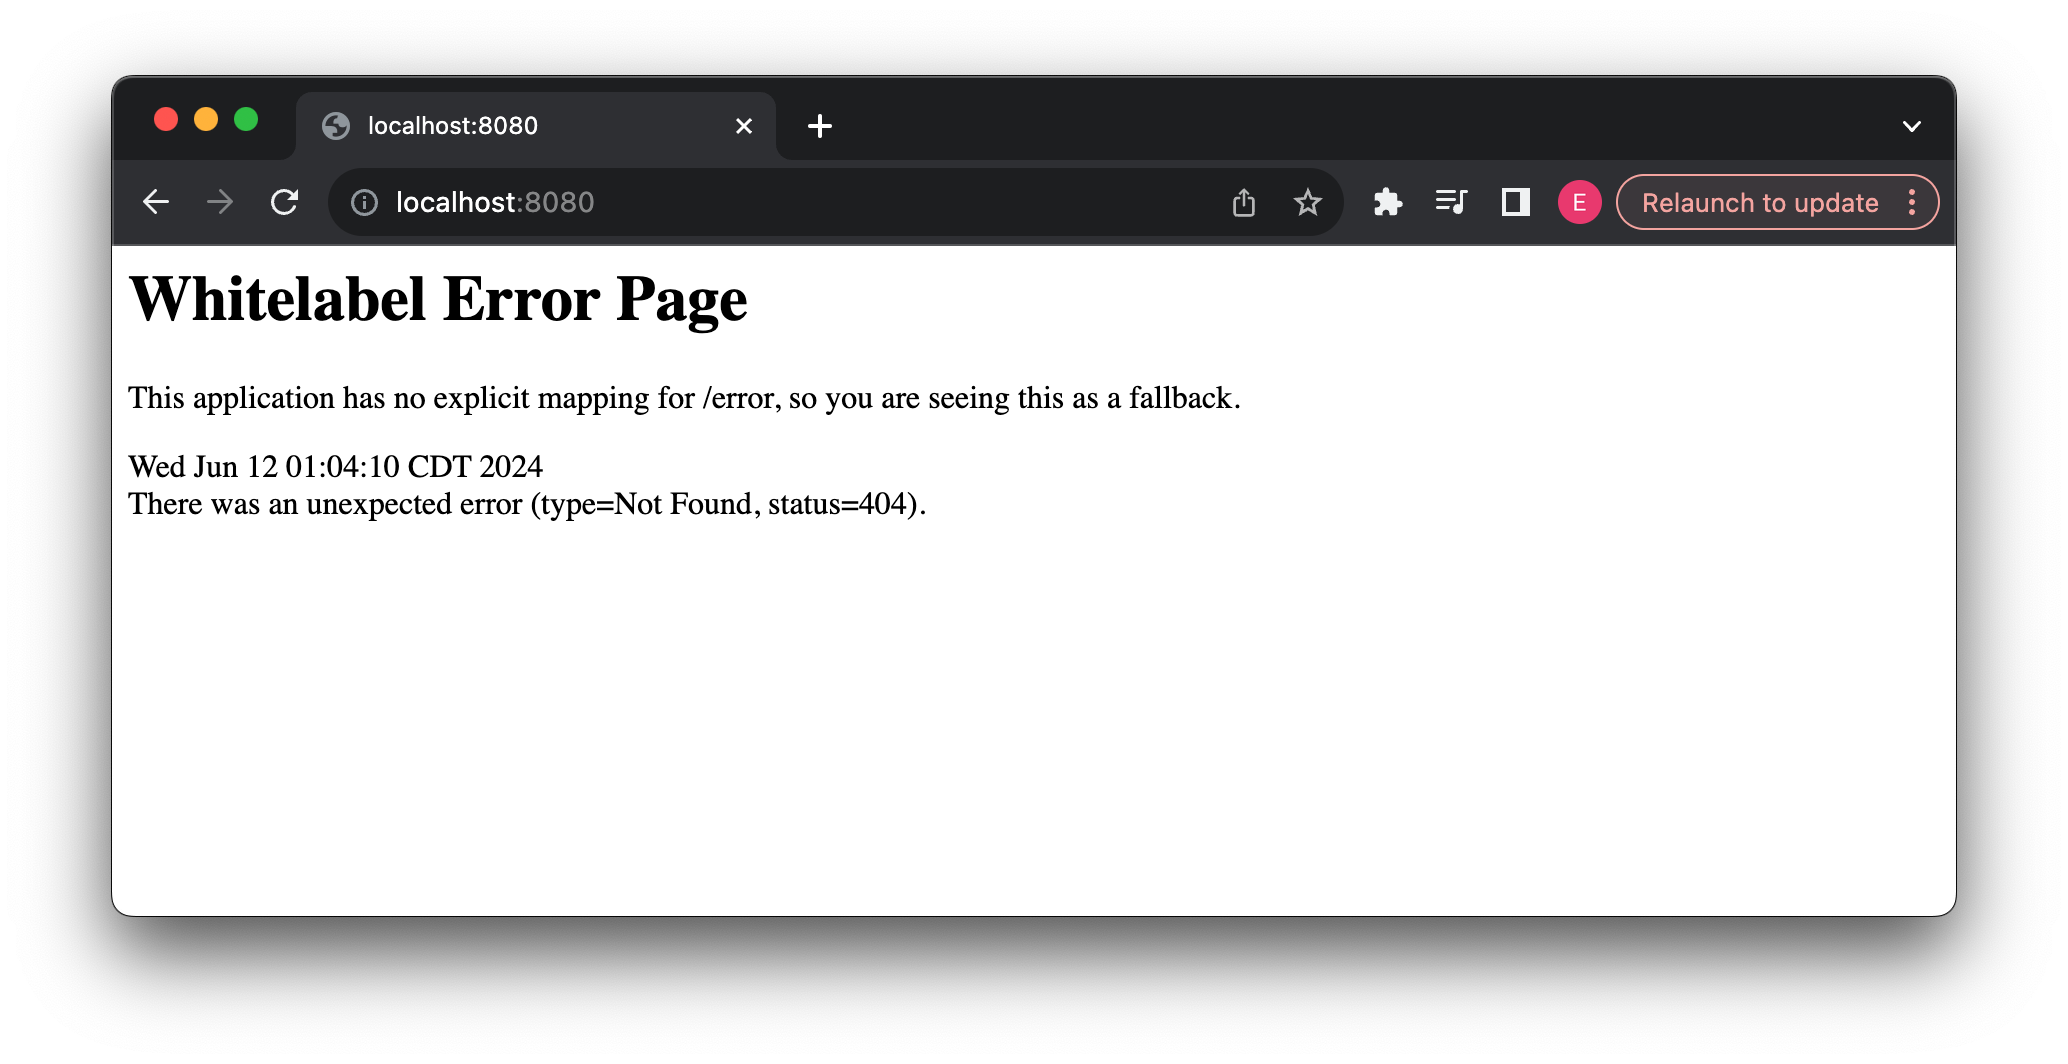
Task: Open a new tab with the plus
Action: coord(820,125)
